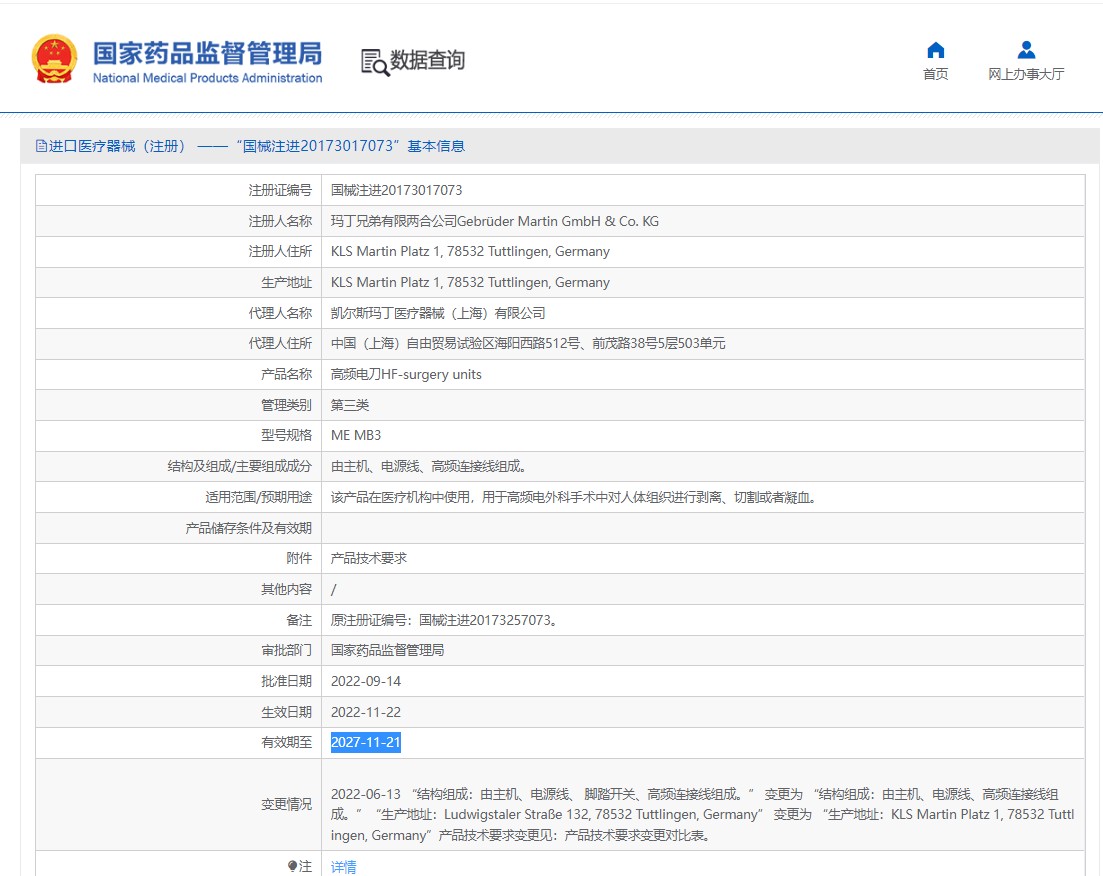
Task: Click the 生产地址 address value
Action: (x=470, y=282)
